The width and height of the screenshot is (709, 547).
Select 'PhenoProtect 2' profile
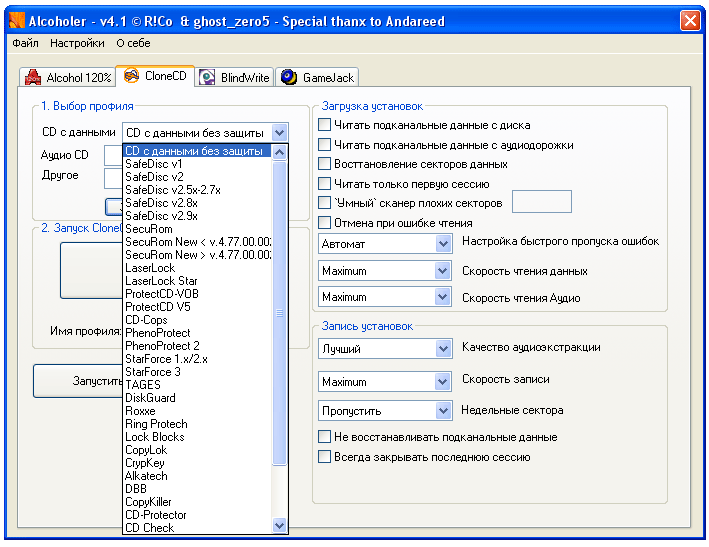coord(198,346)
